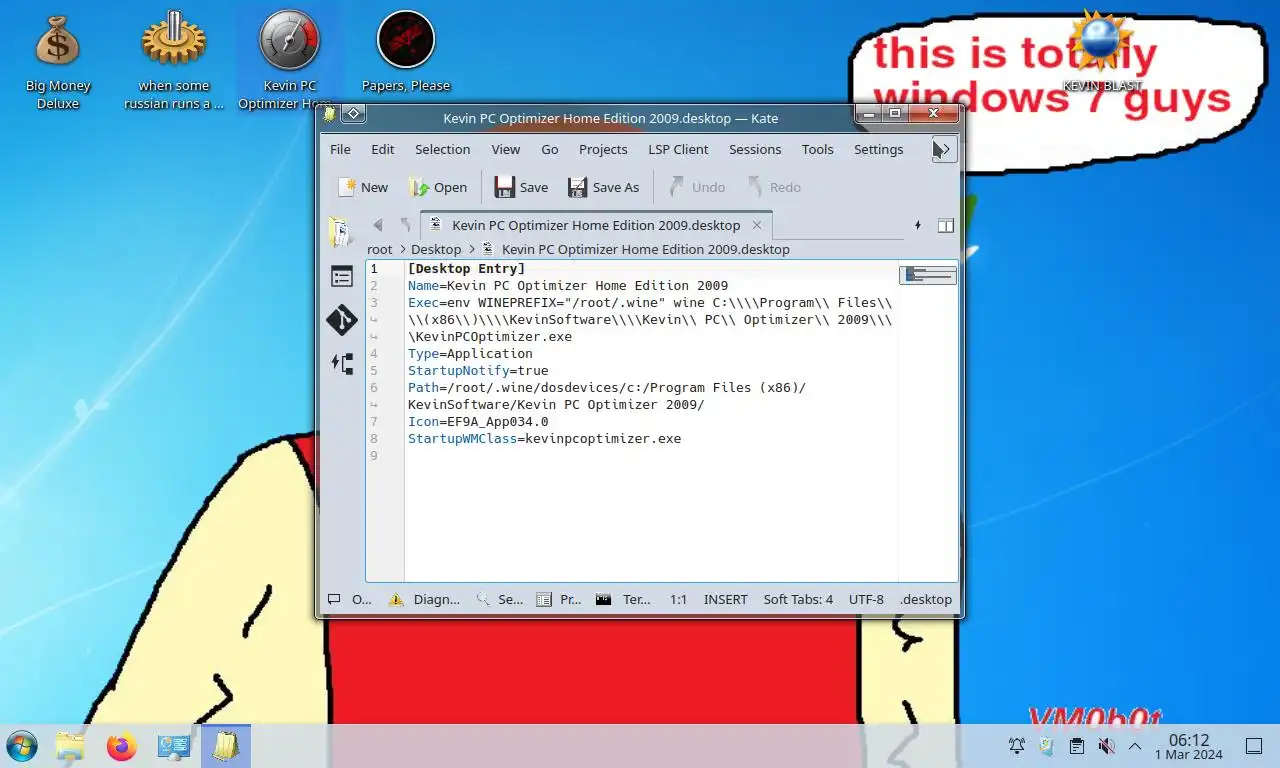Click the '[Desktop Entry]' line in the editor
Image resolution: width=1280 pixels, height=768 pixels.
click(x=466, y=269)
